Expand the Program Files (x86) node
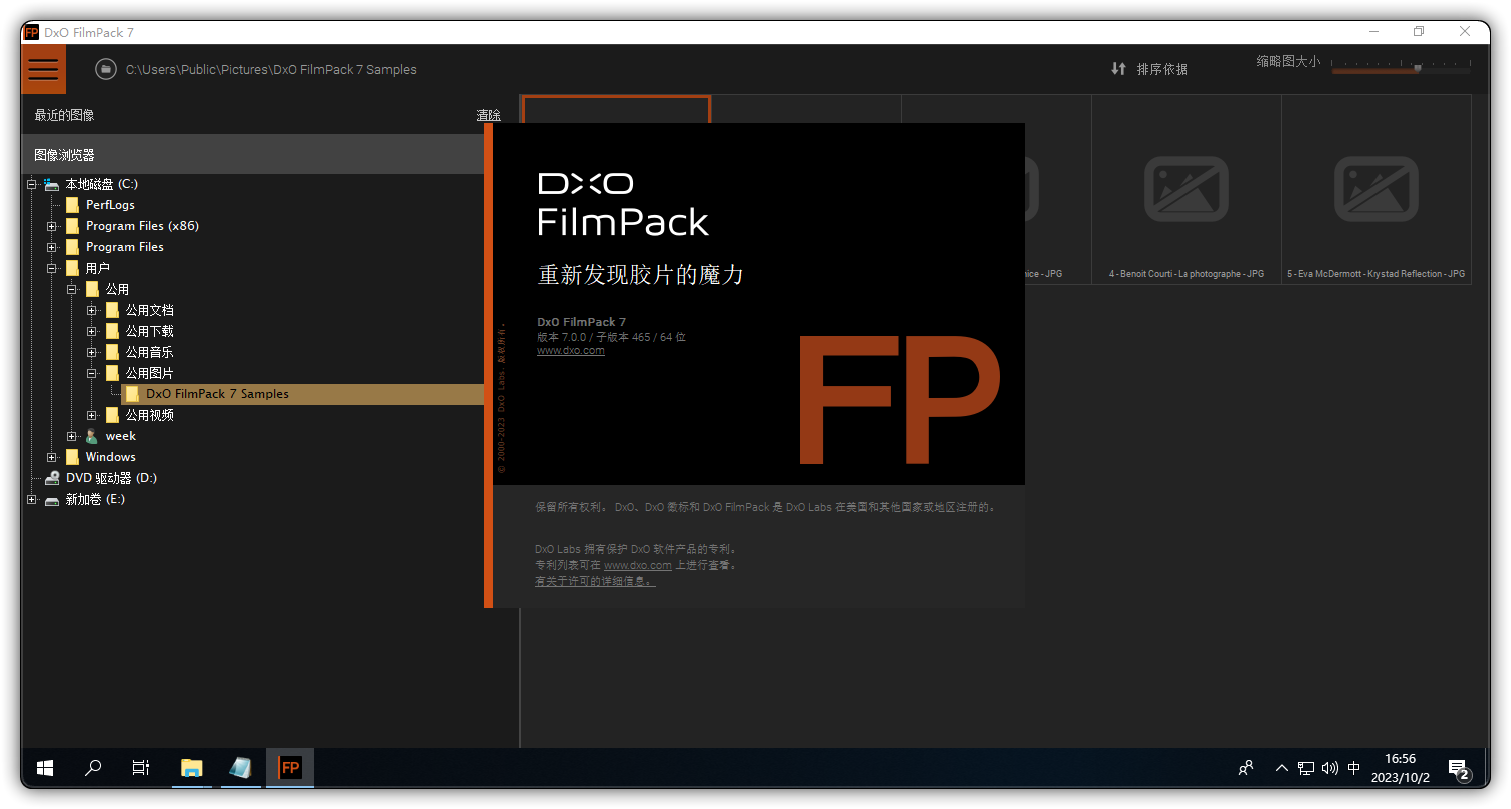 coord(52,226)
